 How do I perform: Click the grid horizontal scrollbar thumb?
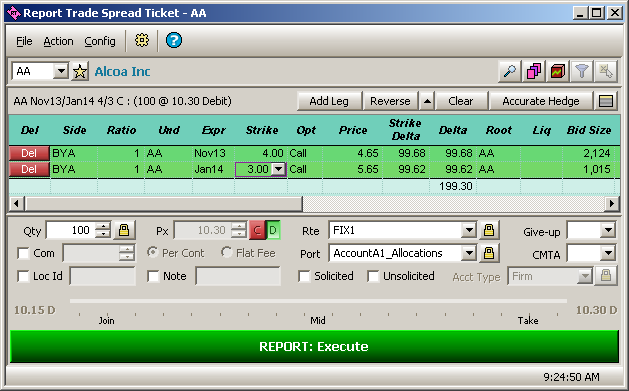click(164, 204)
